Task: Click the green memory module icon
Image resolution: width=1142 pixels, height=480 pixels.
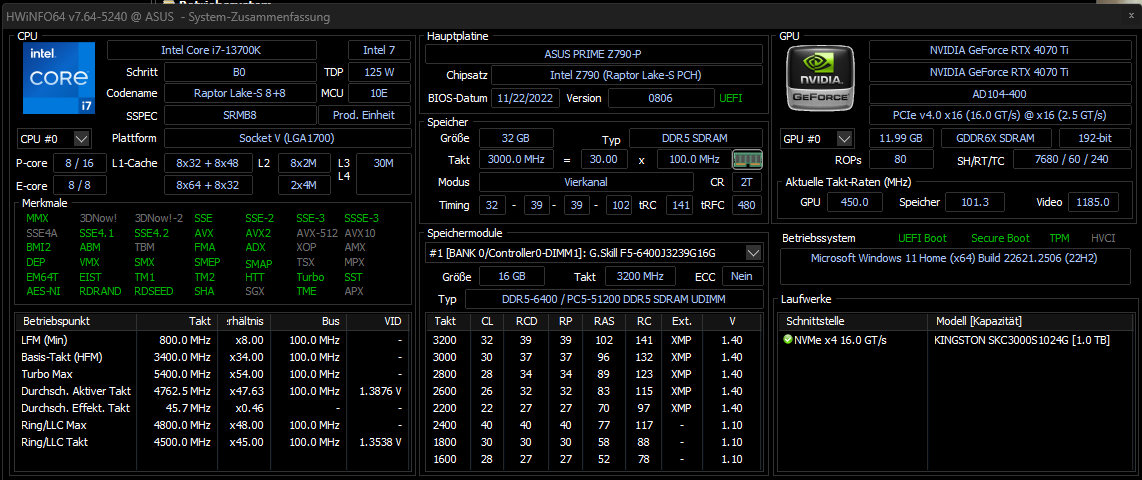Action: tap(747, 160)
